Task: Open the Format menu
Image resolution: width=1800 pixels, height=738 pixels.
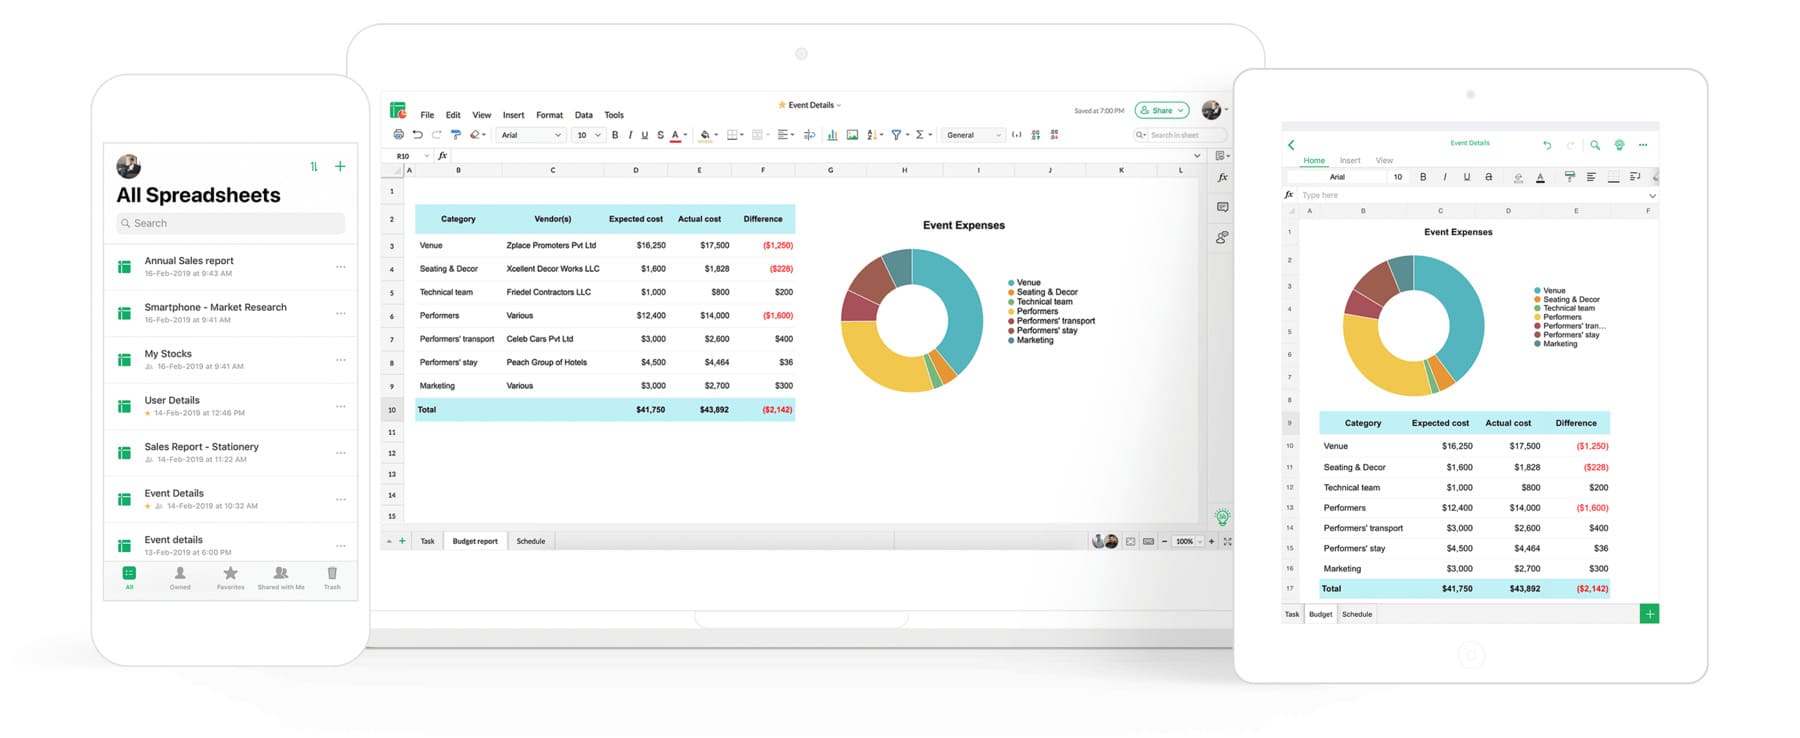Action: coord(549,115)
